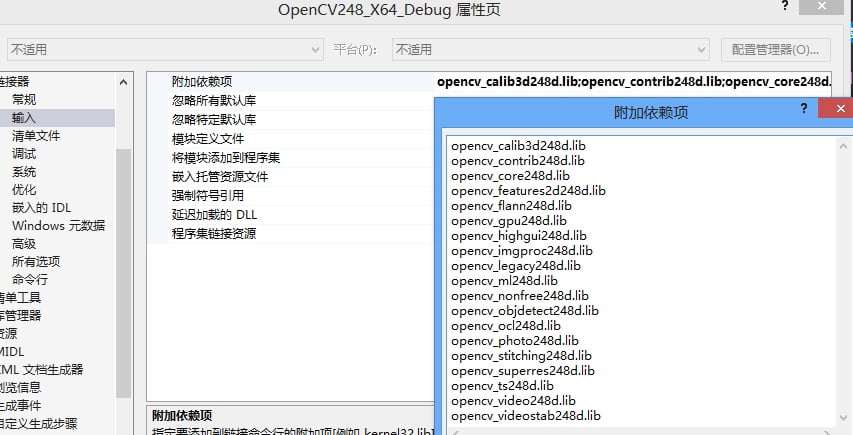
Task: Select 高级 in the linker tree
Action: 24,243
